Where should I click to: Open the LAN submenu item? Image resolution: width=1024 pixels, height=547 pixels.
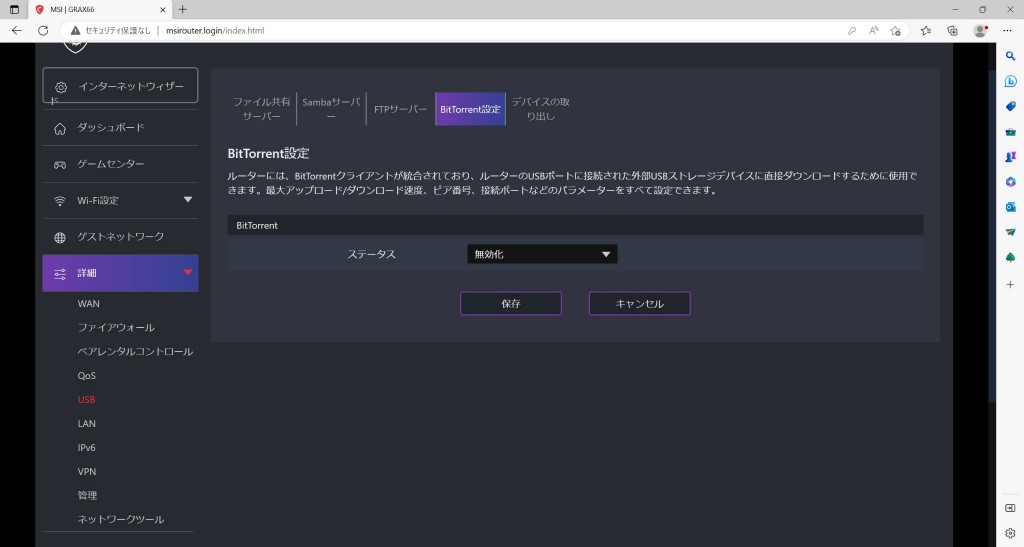87,424
